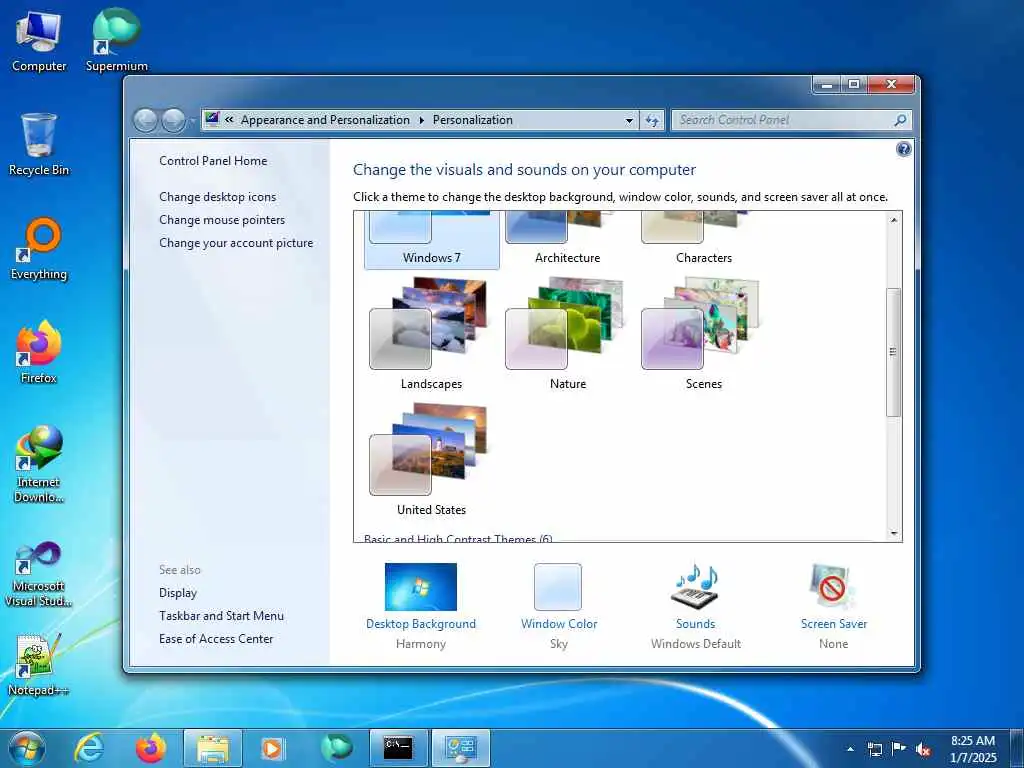The image size is (1024, 768).
Task: Click the refresh button beside address bar
Action: pyautogui.click(x=652, y=120)
